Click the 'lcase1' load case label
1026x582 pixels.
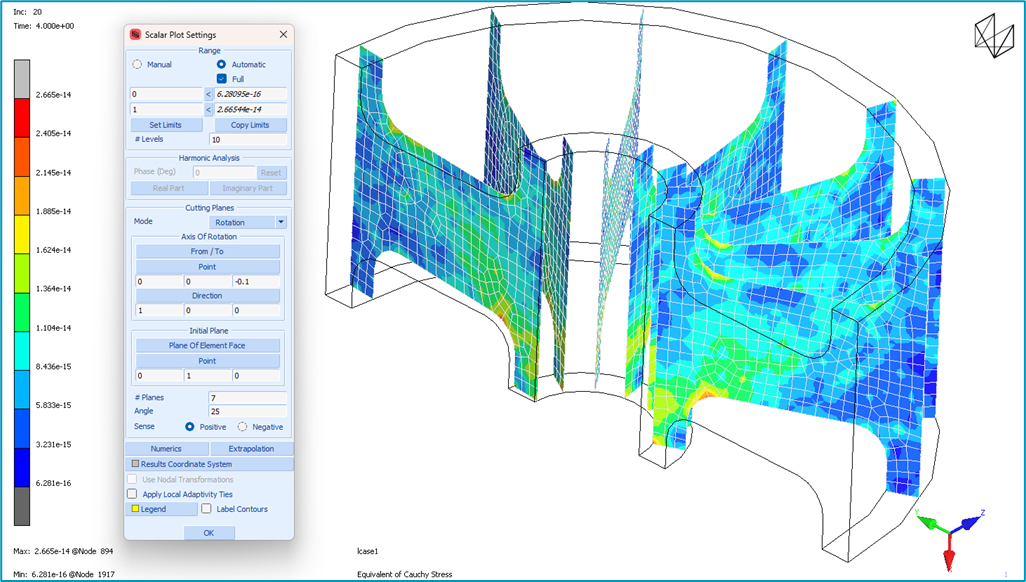point(368,551)
